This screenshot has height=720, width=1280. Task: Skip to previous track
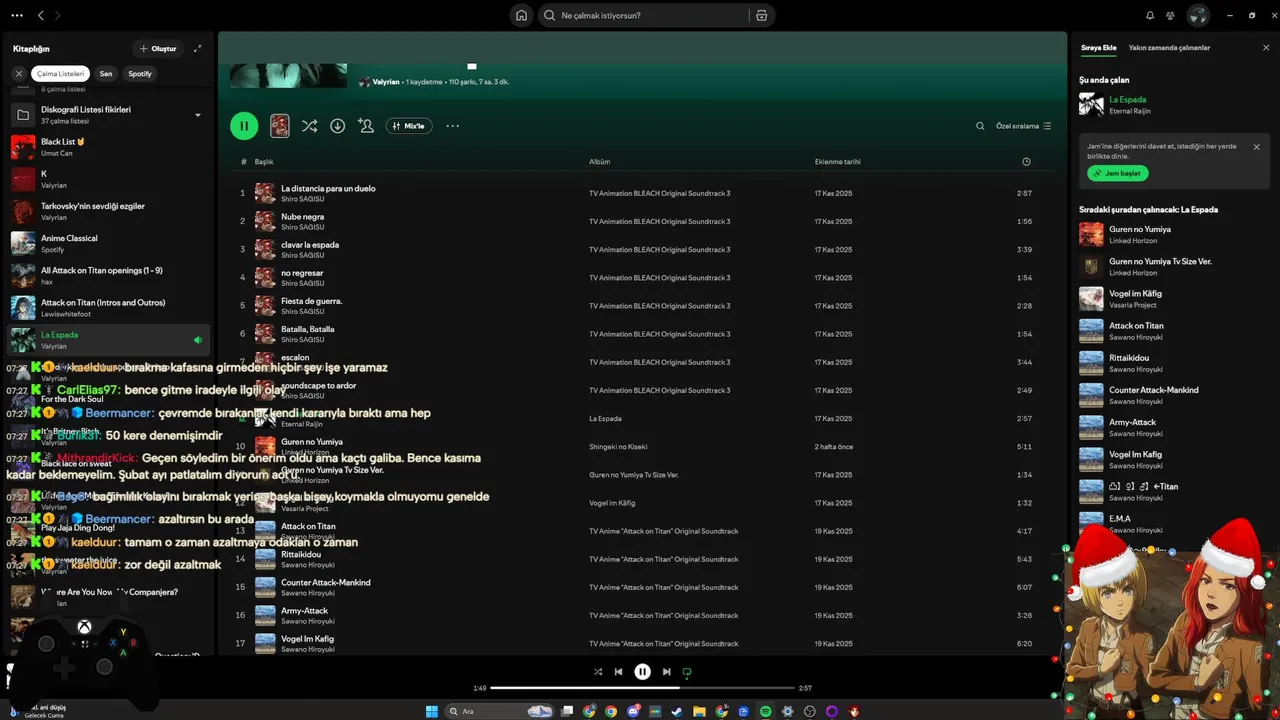point(618,672)
